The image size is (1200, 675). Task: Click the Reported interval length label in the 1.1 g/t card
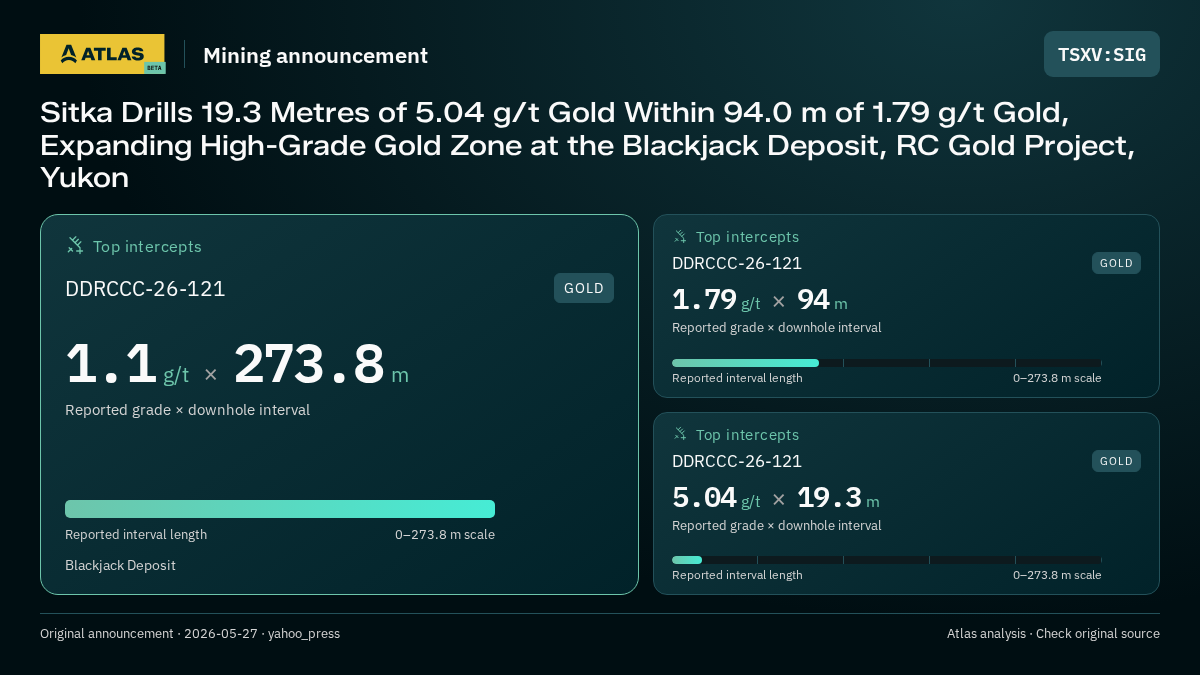pos(136,535)
